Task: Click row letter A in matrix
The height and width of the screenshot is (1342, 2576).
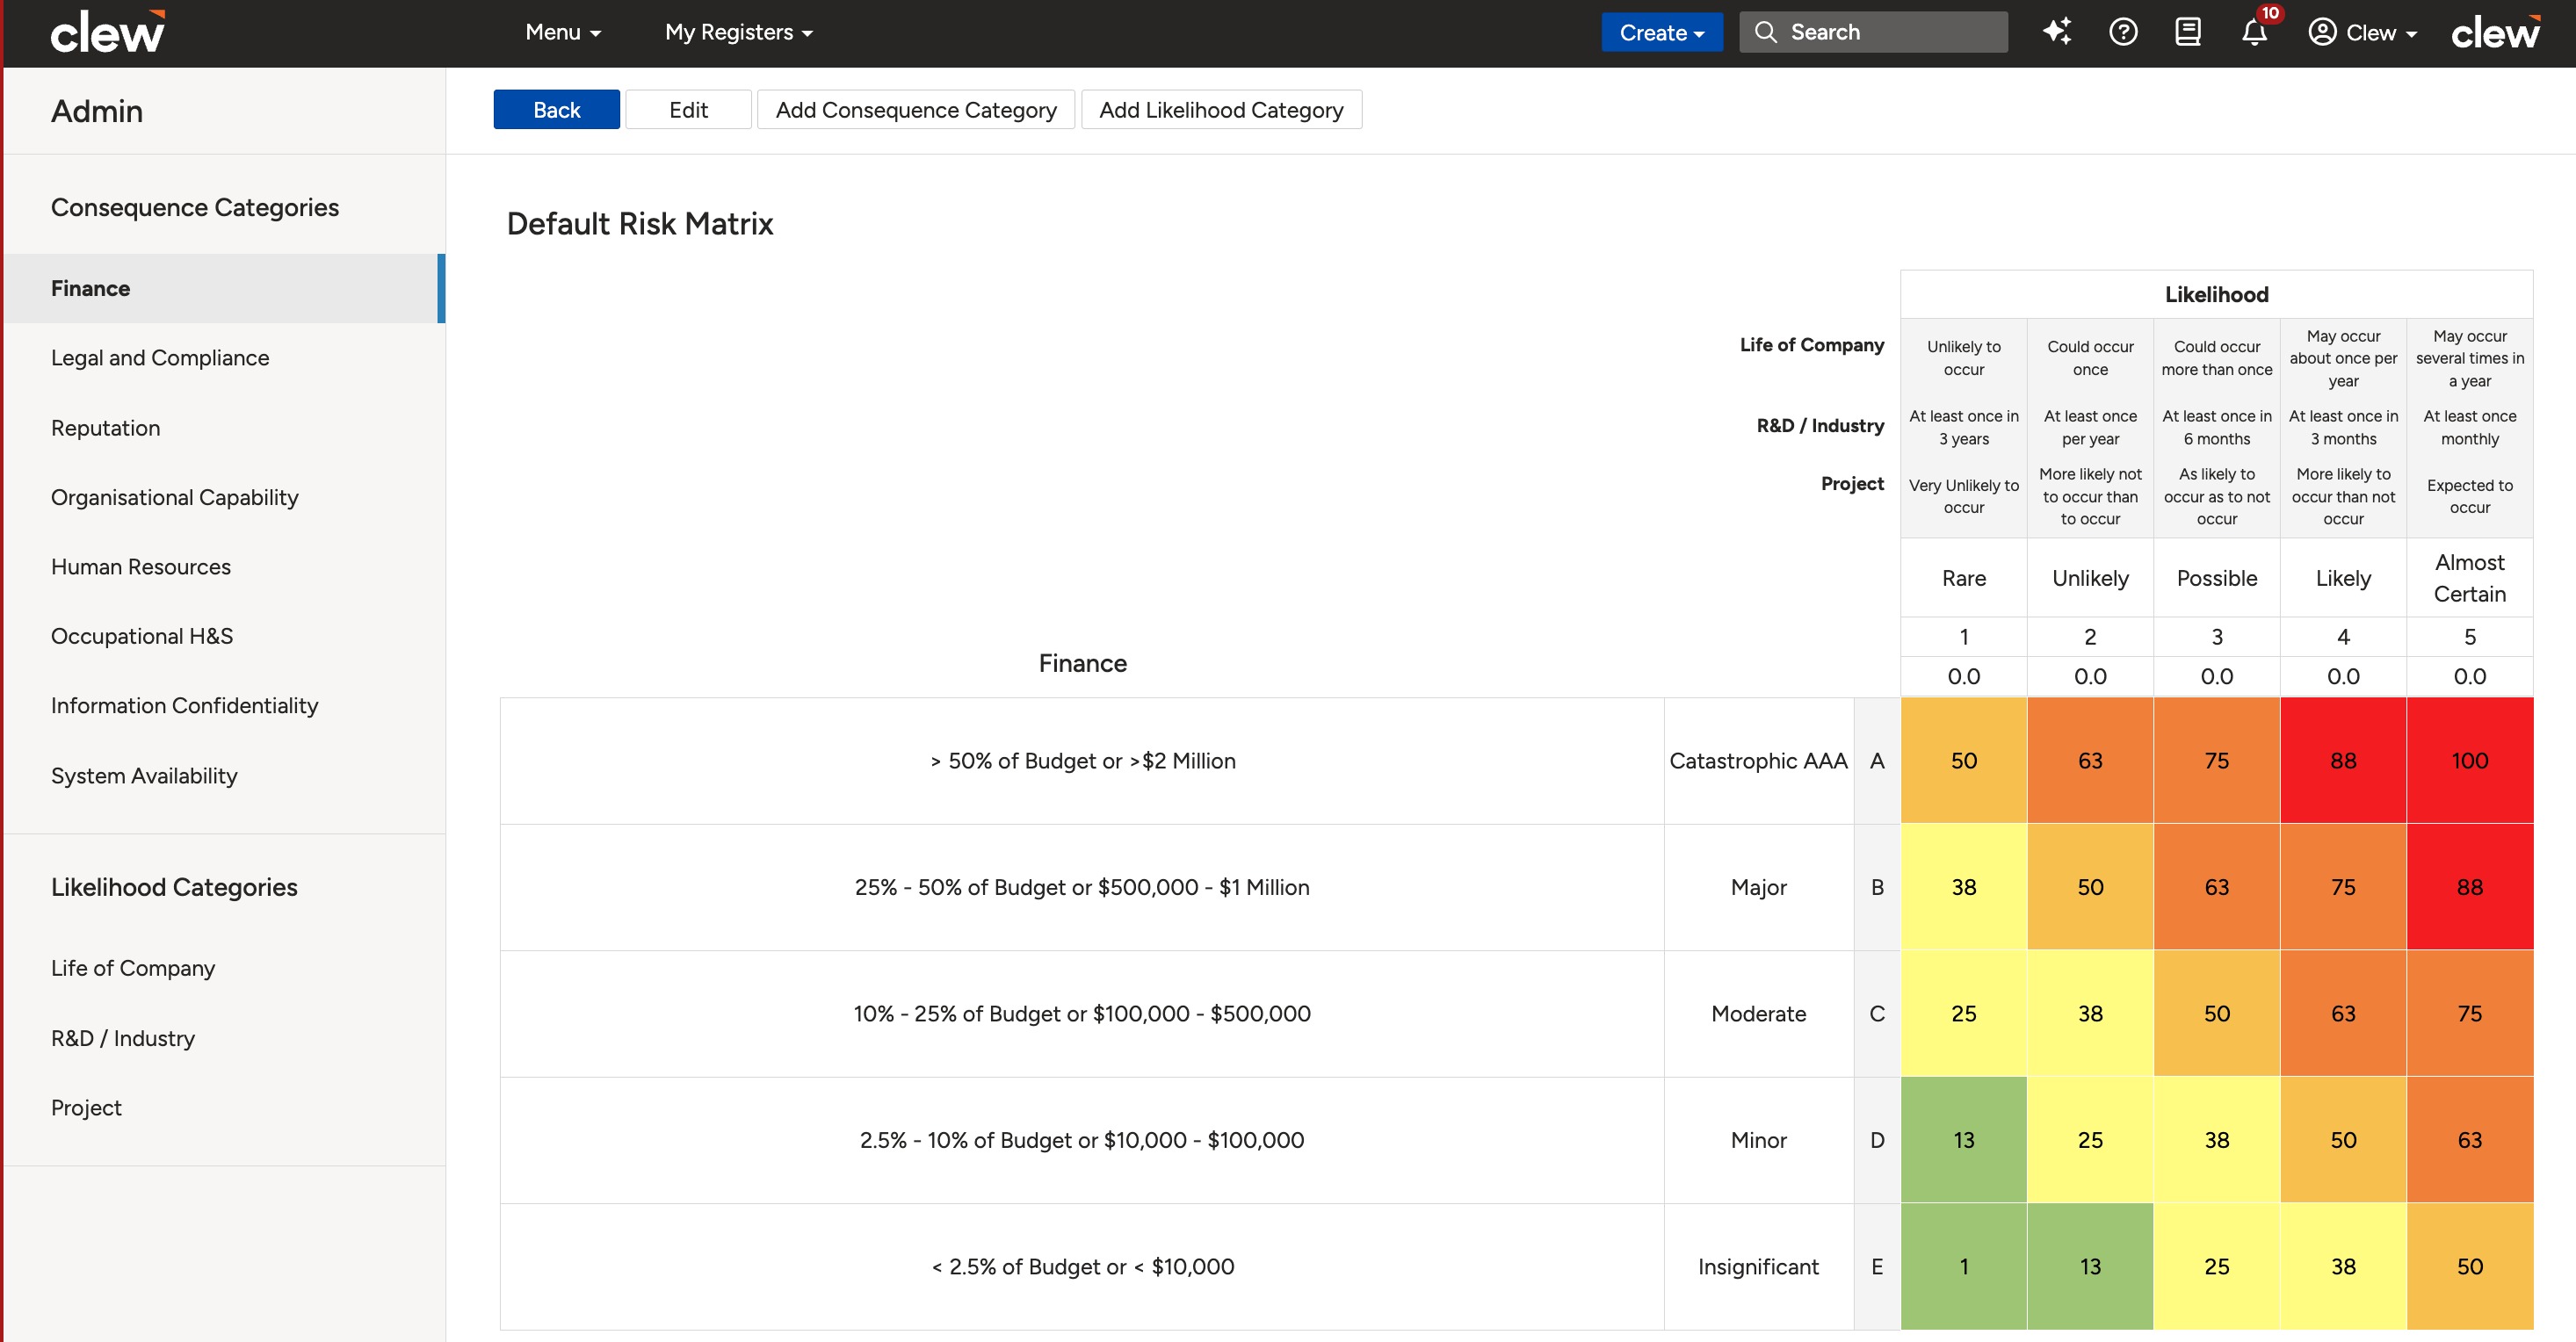Action: click(1877, 761)
